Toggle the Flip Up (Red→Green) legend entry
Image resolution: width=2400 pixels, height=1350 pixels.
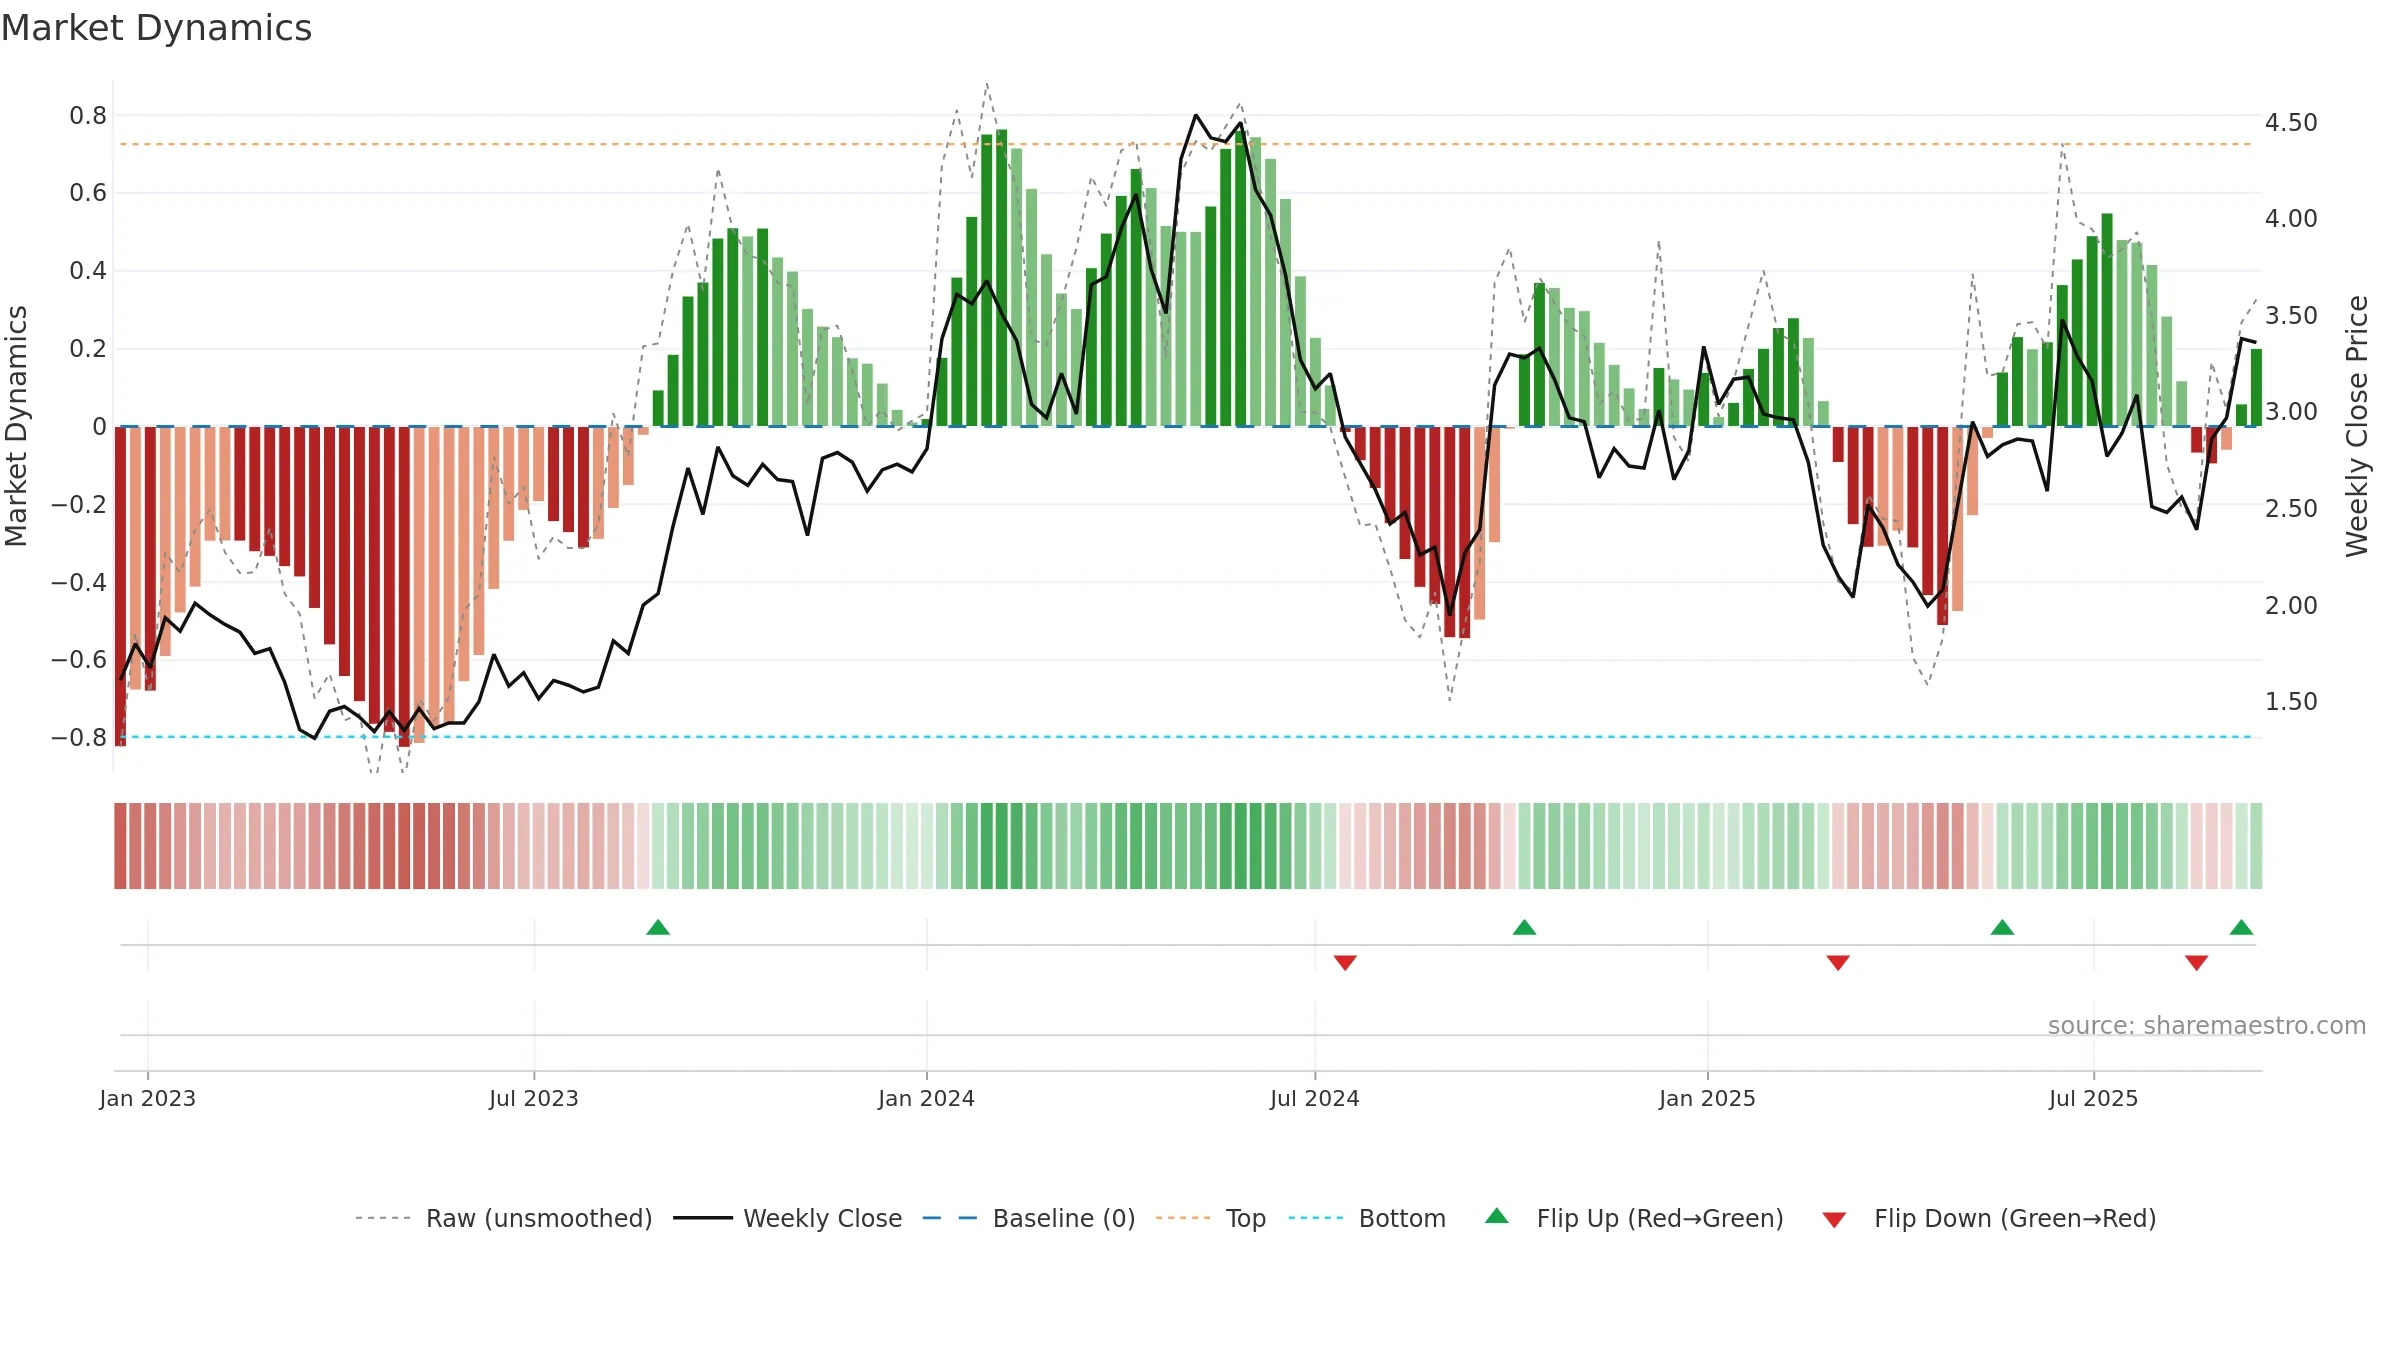(x=1634, y=1218)
